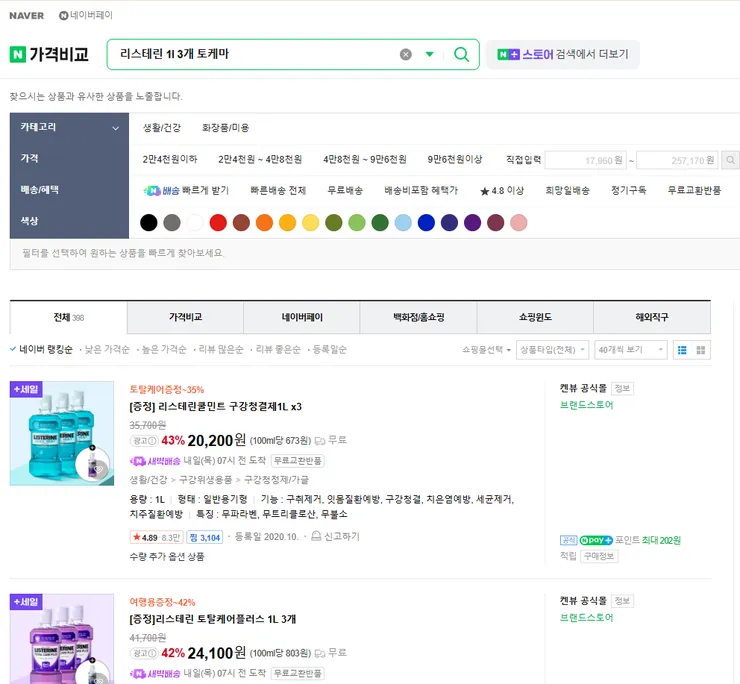The image size is (740, 684).
Task: Select the pink color swatch
Action: [x=519, y=222]
